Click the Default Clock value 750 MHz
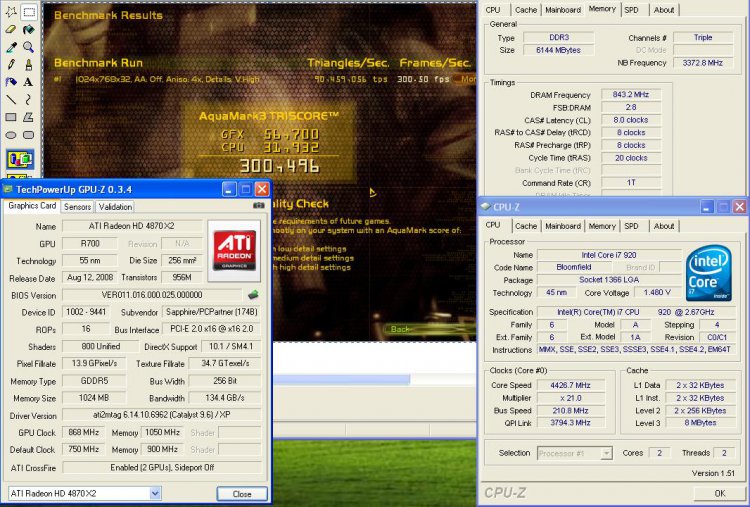The height and width of the screenshot is (507, 750). (x=84, y=450)
